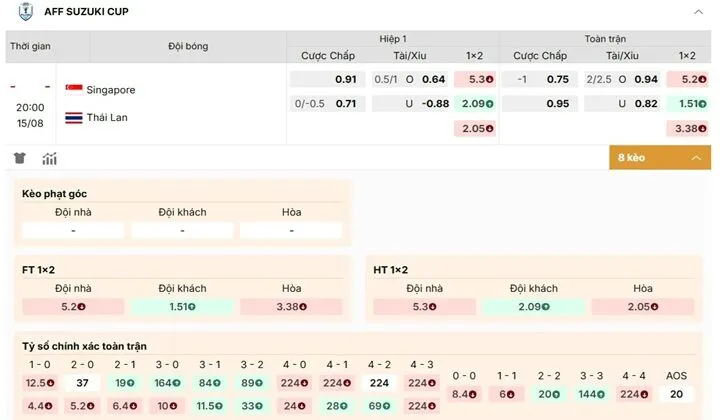Click the match time 20:00

point(30,107)
